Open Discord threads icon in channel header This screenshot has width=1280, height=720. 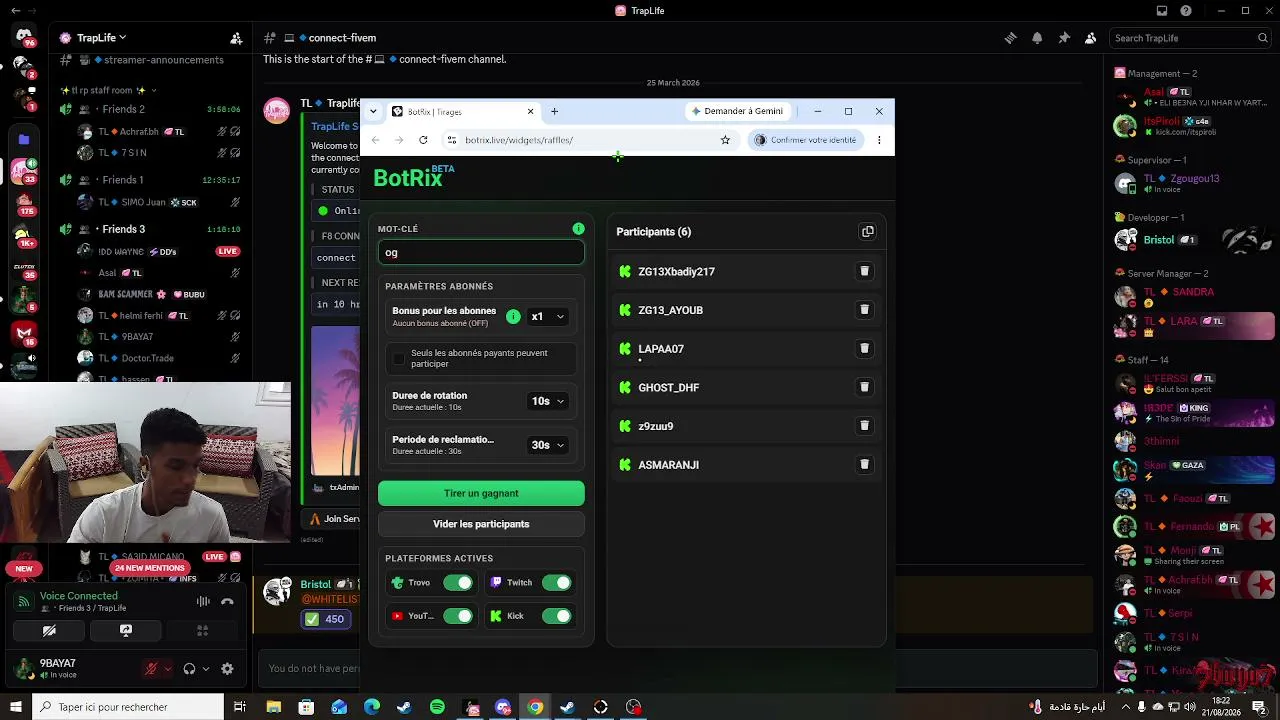[x=1010, y=38]
